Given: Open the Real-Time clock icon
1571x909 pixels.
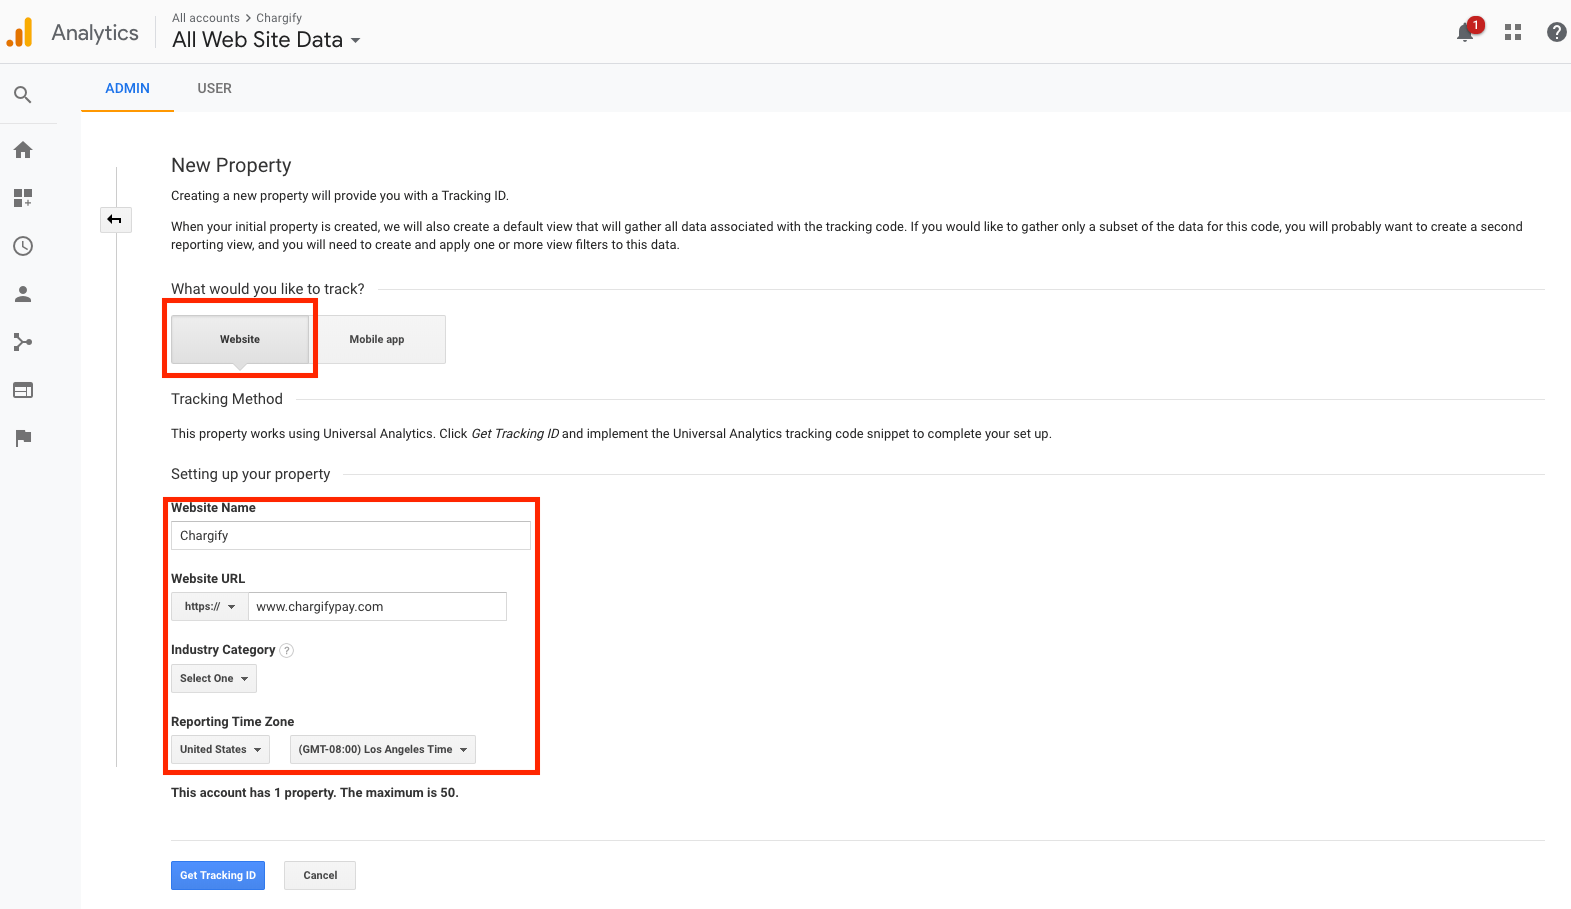Looking at the screenshot, I should pos(23,246).
